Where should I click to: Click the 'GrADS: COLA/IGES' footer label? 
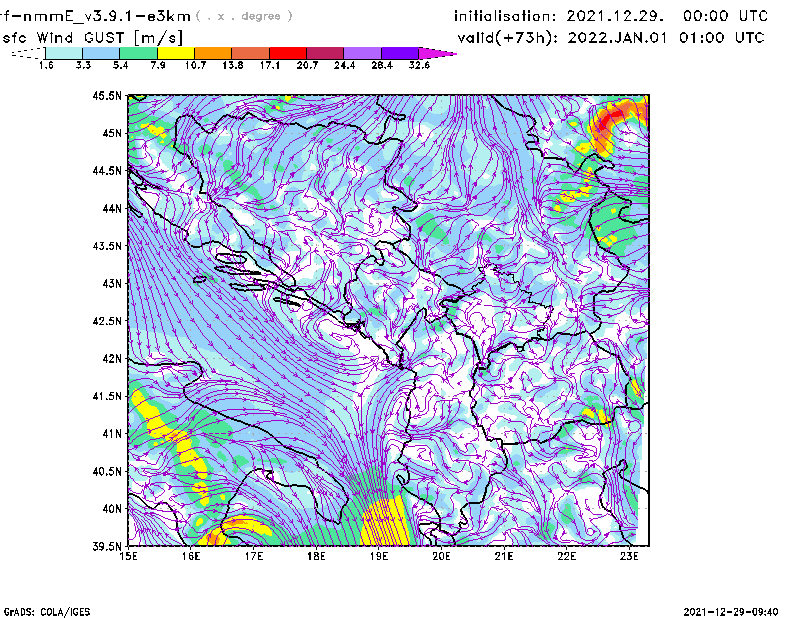[47, 612]
